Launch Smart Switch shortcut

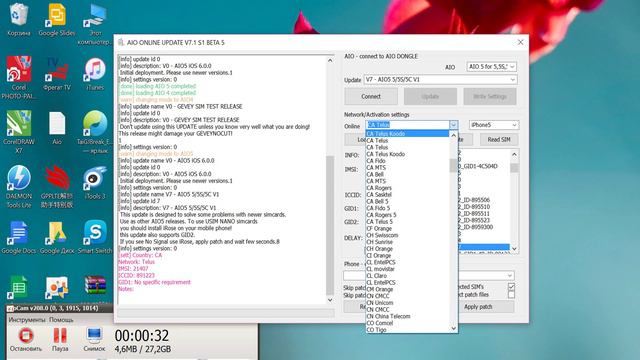point(95,237)
